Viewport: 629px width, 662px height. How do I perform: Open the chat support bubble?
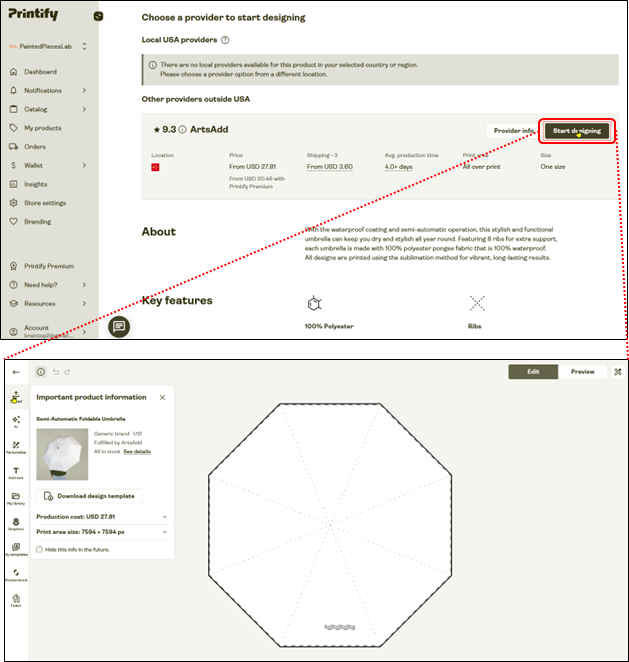click(119, 326)
